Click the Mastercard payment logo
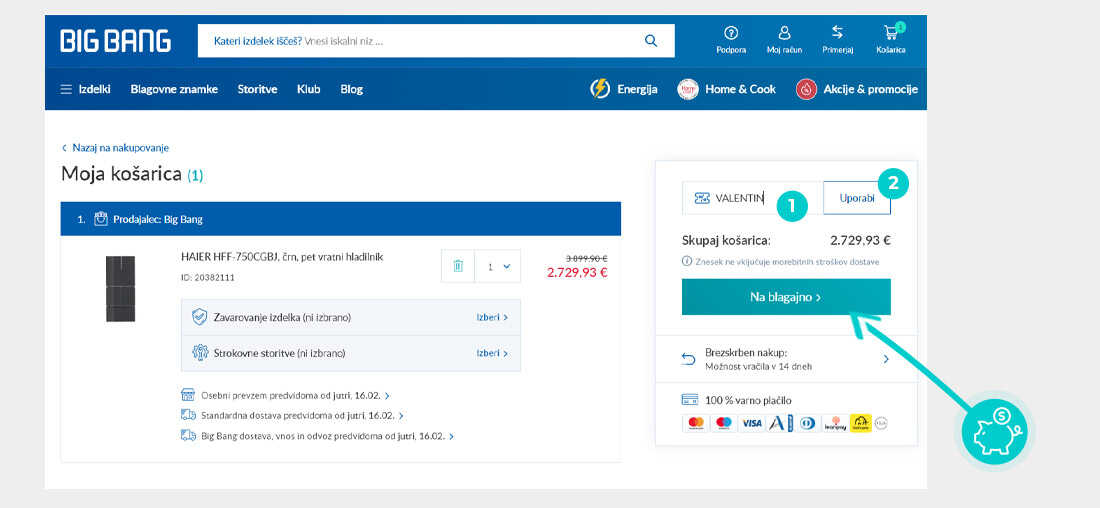The image size is (1100, 508). click(695, 422)
